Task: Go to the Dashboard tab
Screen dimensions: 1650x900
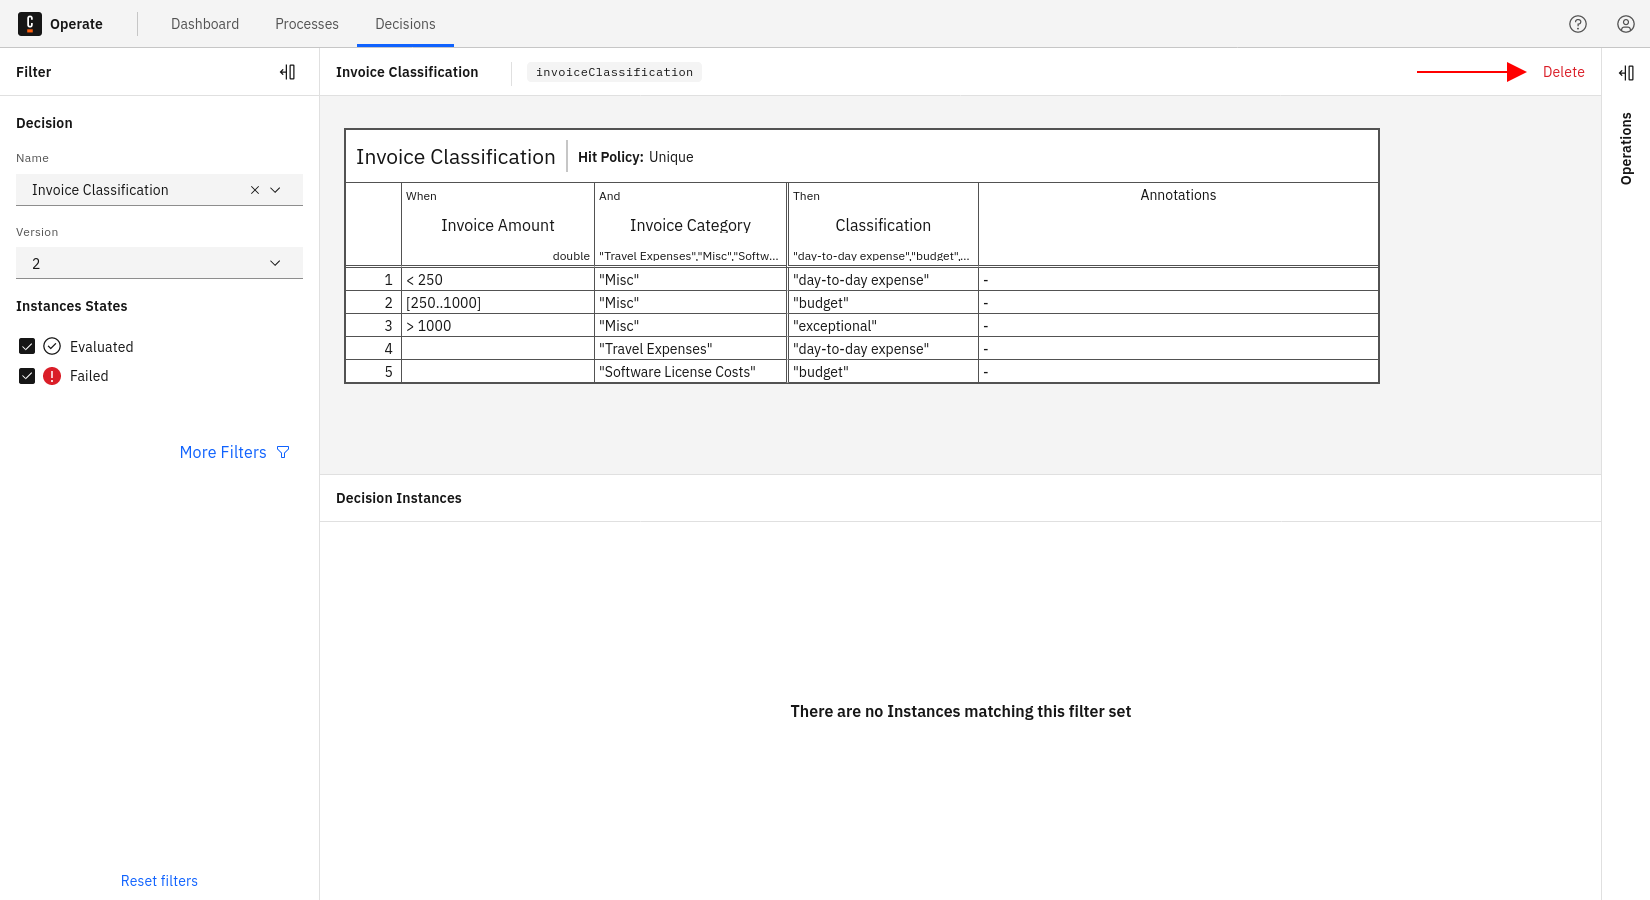Action: [205, 24]
